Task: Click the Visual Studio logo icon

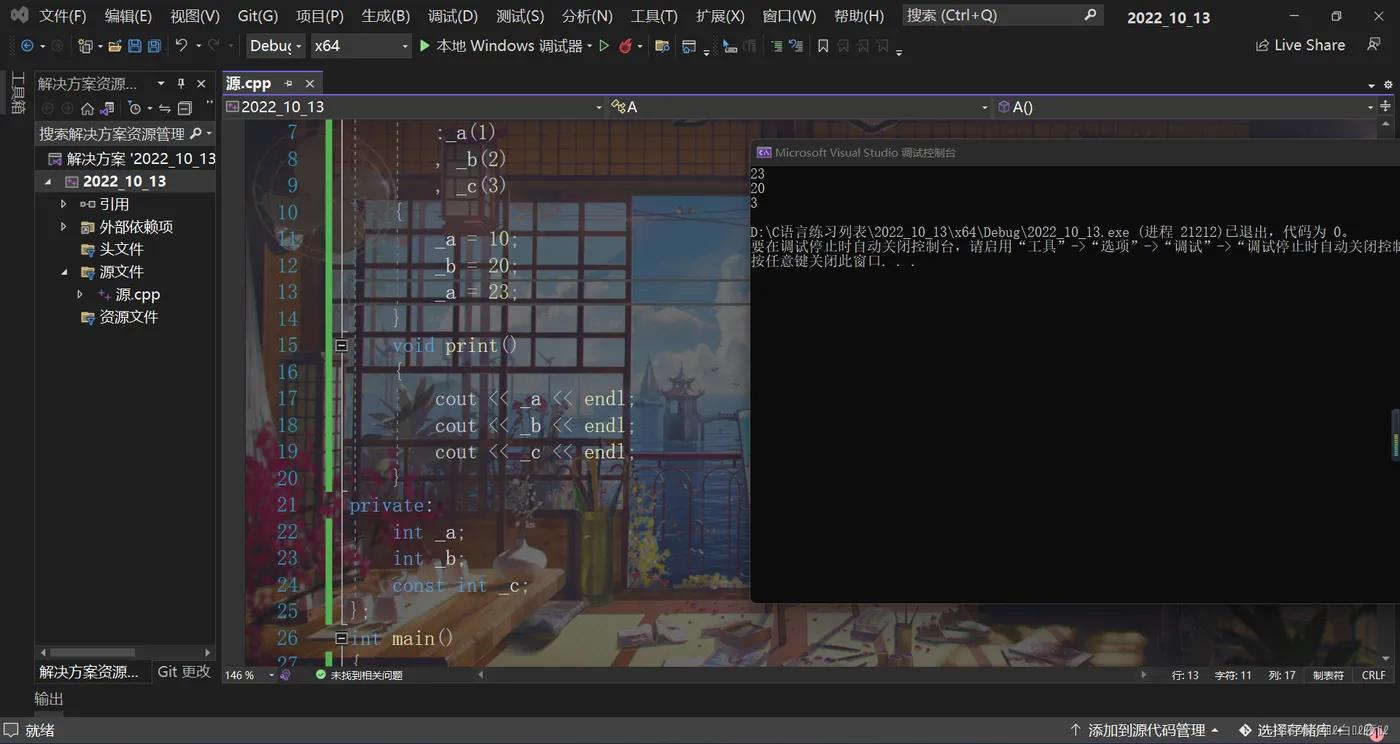Action: (x=19, y=16)
